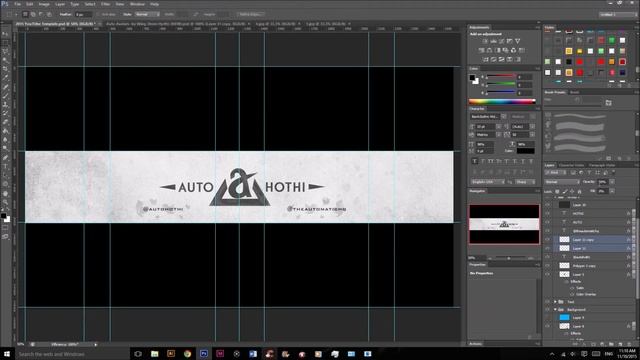Open the layer filter Kind dropdown
The width and height of the screenshot is (640, 360).
[x=556, y=173]
